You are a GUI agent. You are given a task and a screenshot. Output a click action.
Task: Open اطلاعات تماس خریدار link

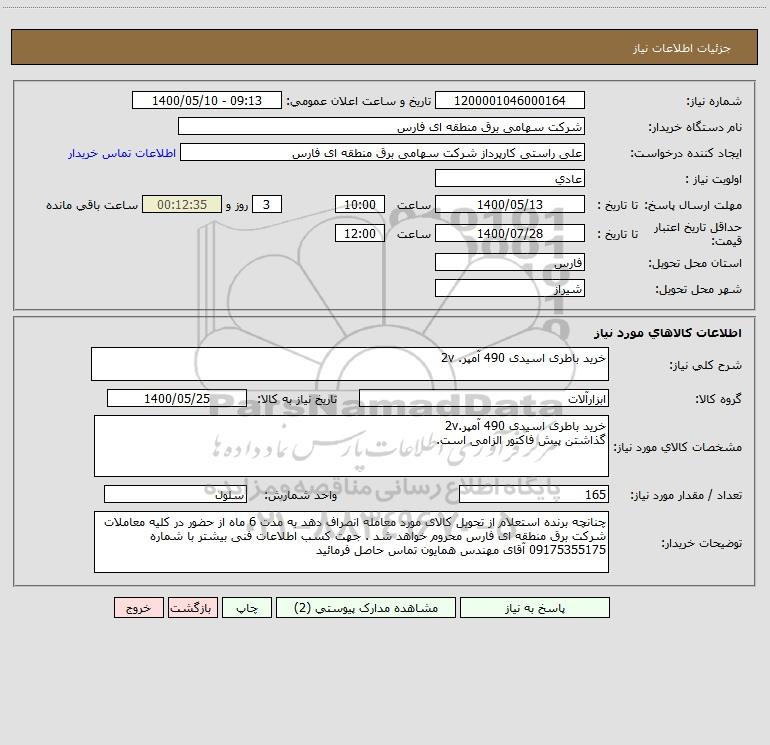pos(122,153)
